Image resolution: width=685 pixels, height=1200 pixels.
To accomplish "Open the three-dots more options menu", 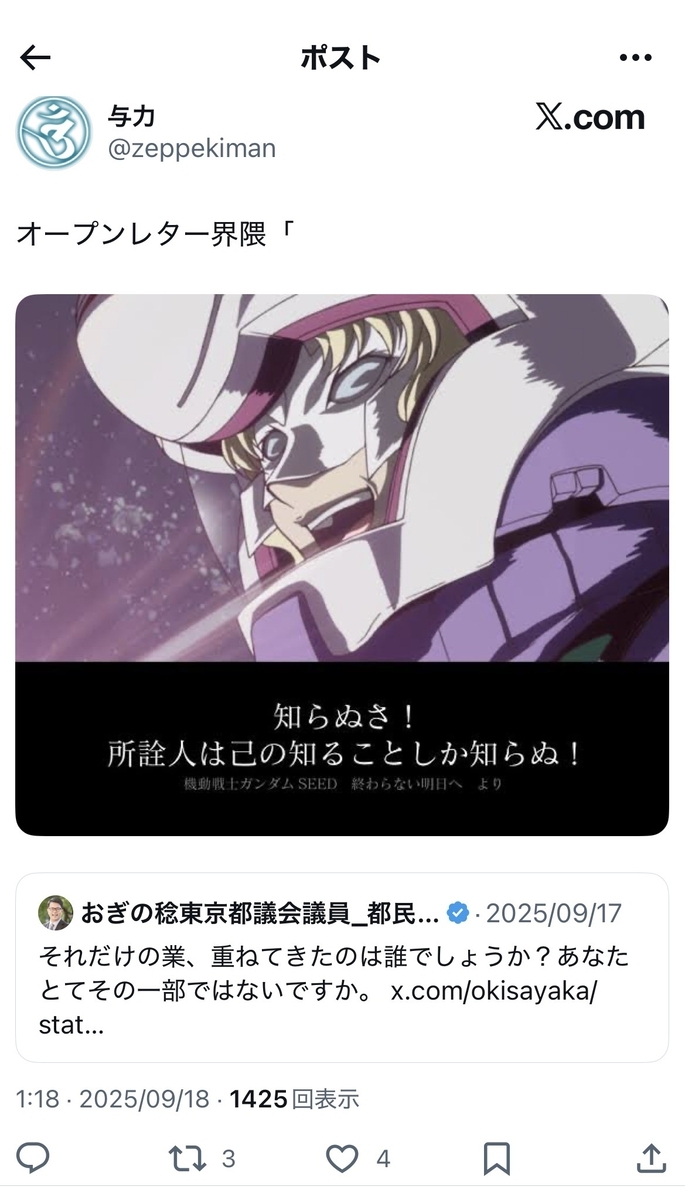I will tap(635, 58).
